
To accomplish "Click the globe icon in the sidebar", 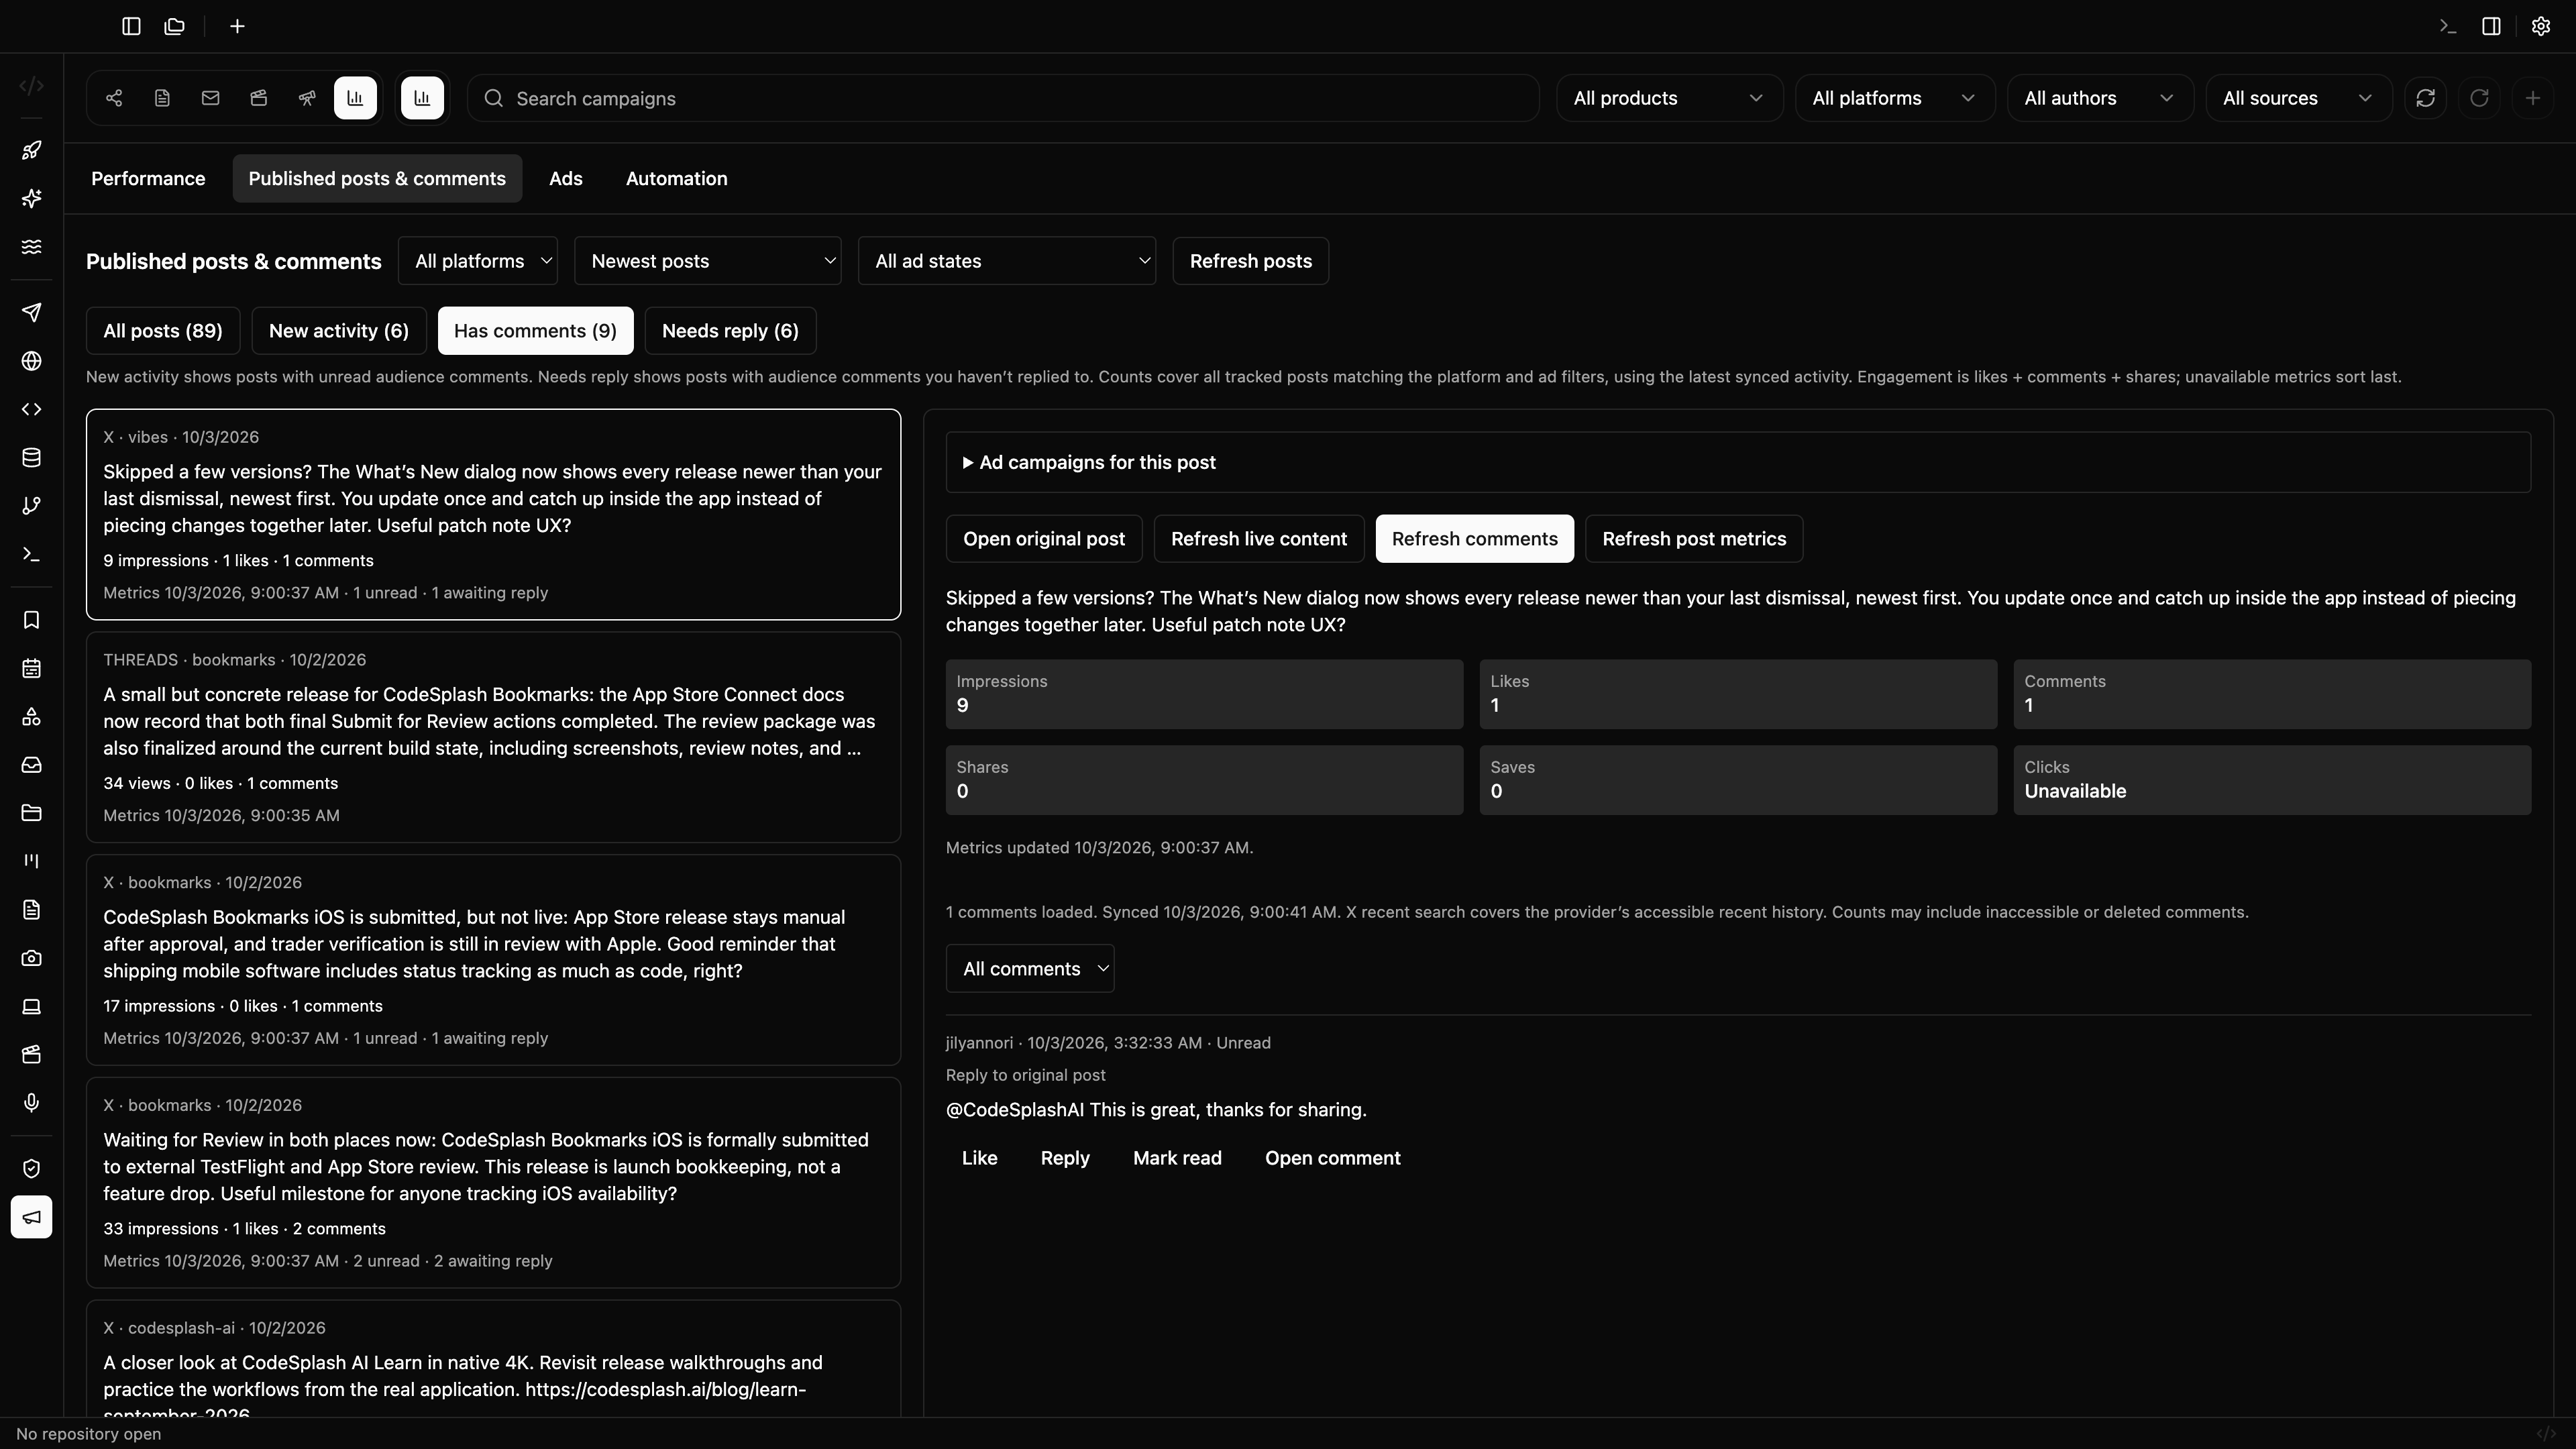I will pyautogui.click(x=31, y=361).
